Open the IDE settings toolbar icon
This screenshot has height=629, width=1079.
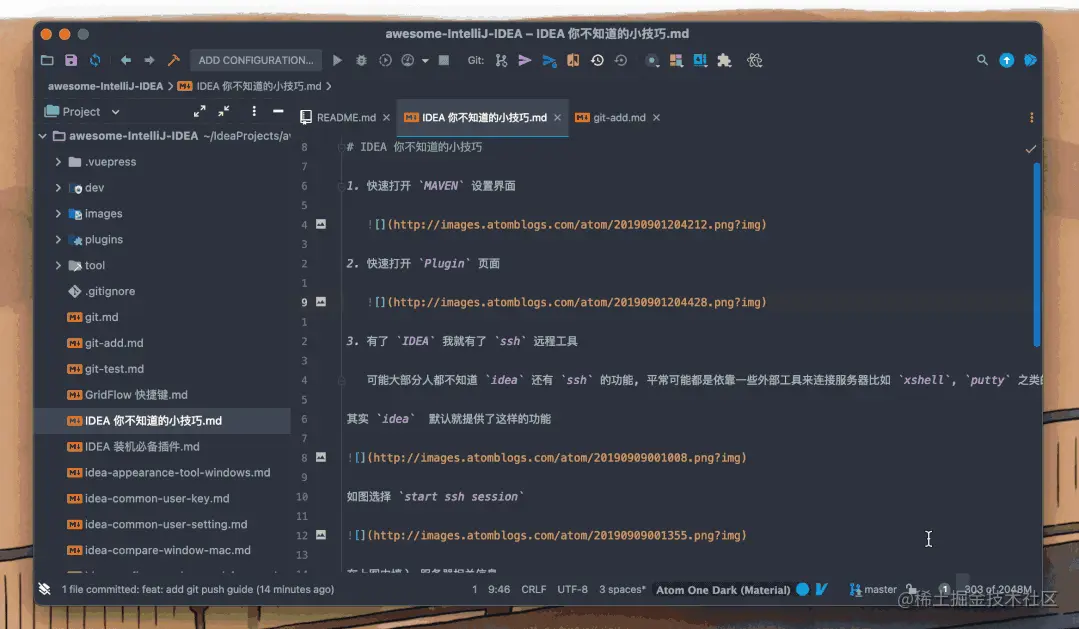[652, 61]
